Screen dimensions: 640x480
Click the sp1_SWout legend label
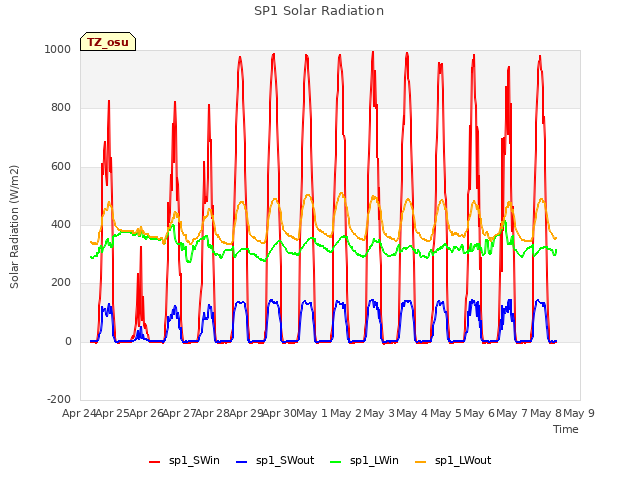pos(285,460)
